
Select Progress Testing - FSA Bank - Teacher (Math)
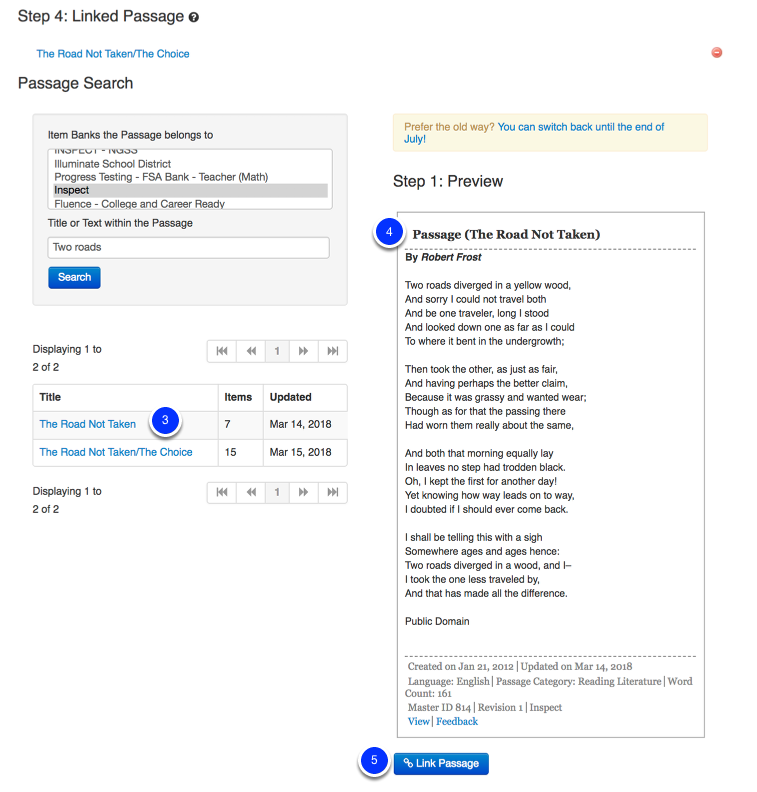(x=190, y=177)
